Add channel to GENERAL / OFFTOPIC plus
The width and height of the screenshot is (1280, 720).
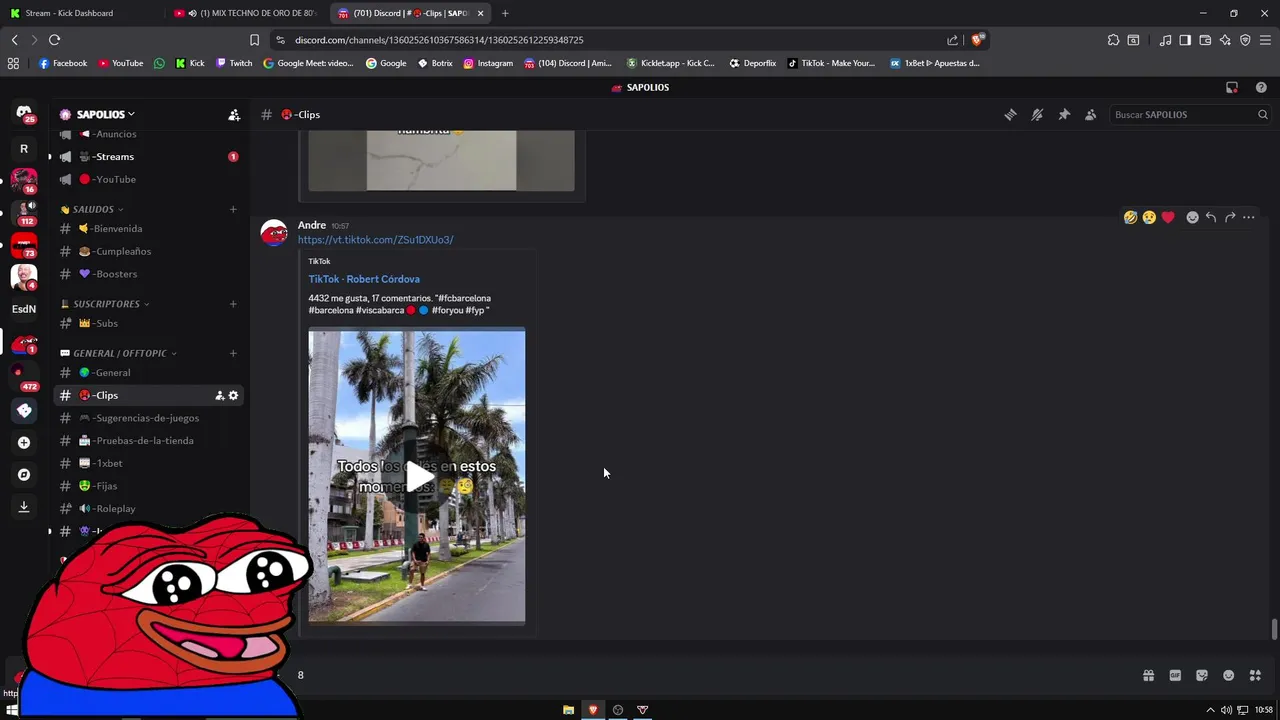click(233, 353)
